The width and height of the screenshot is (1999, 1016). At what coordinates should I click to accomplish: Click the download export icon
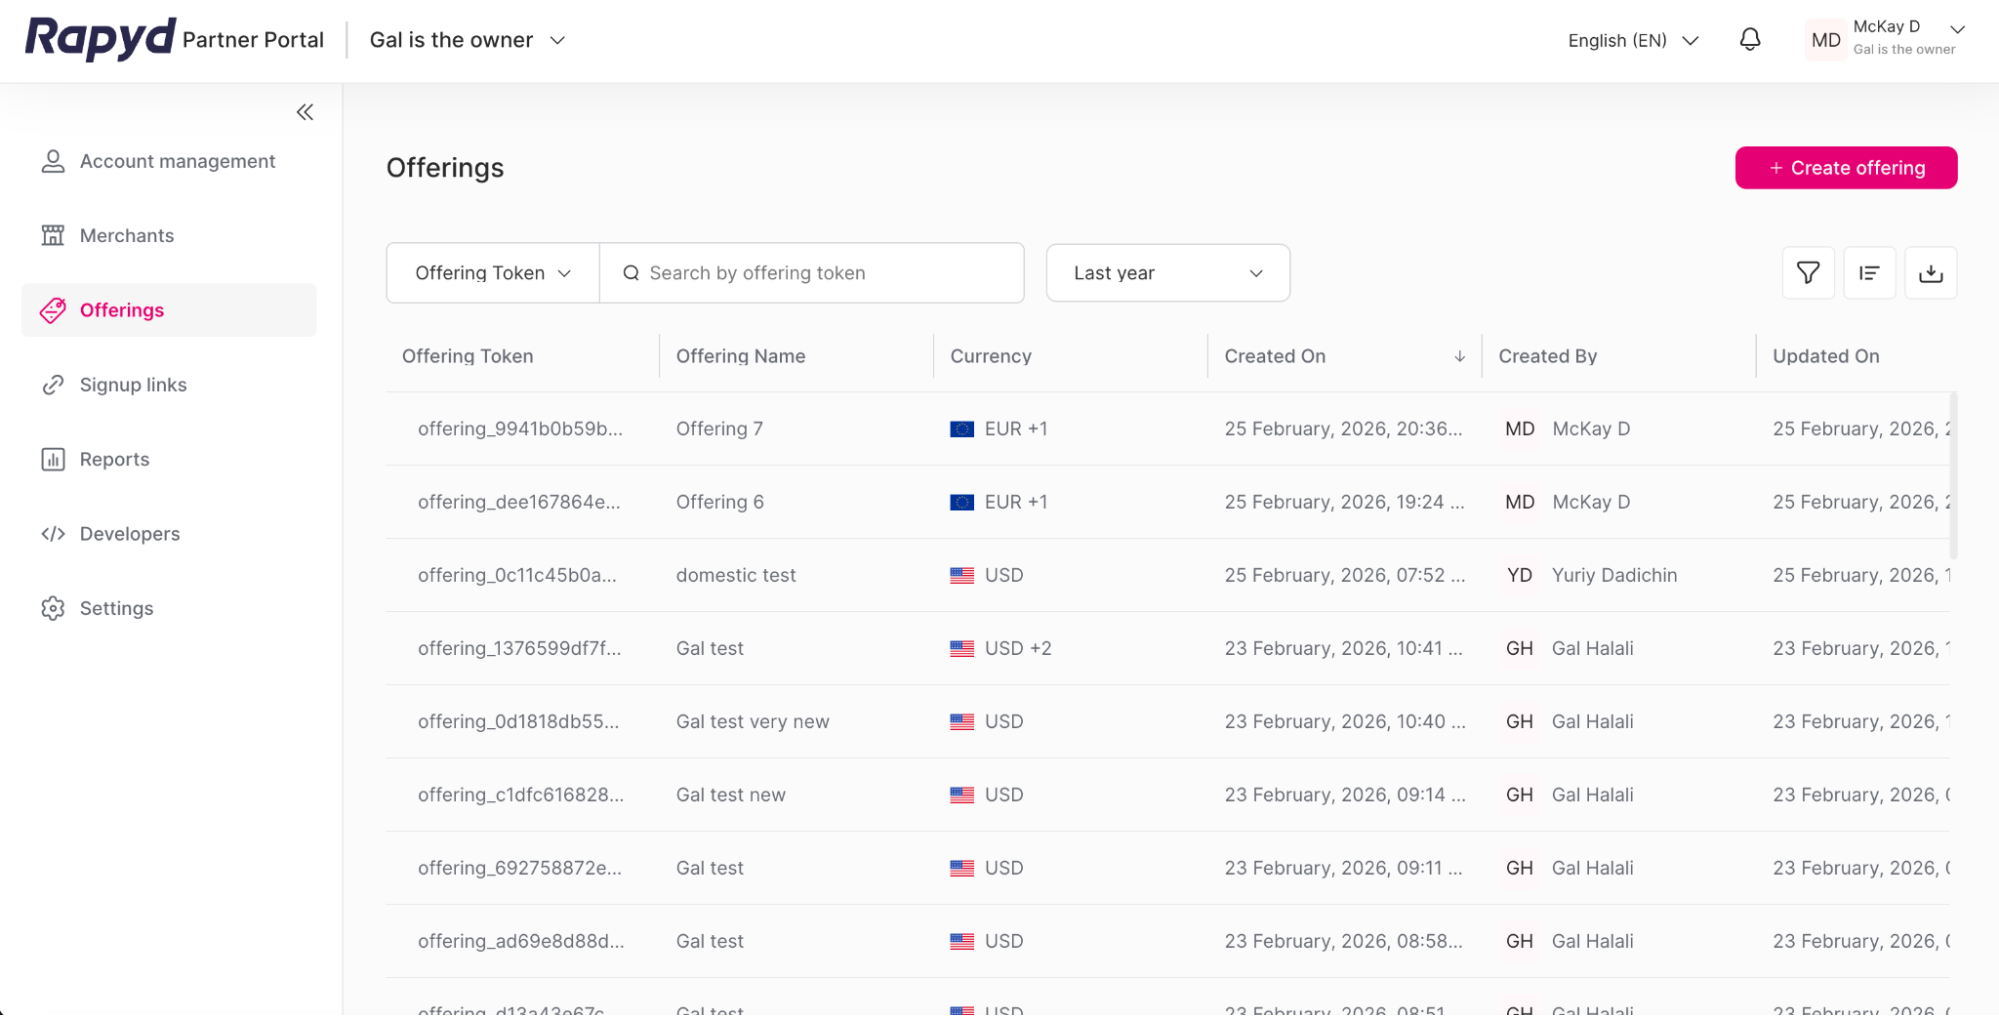pyautogui.click(x=1931, y=272)
